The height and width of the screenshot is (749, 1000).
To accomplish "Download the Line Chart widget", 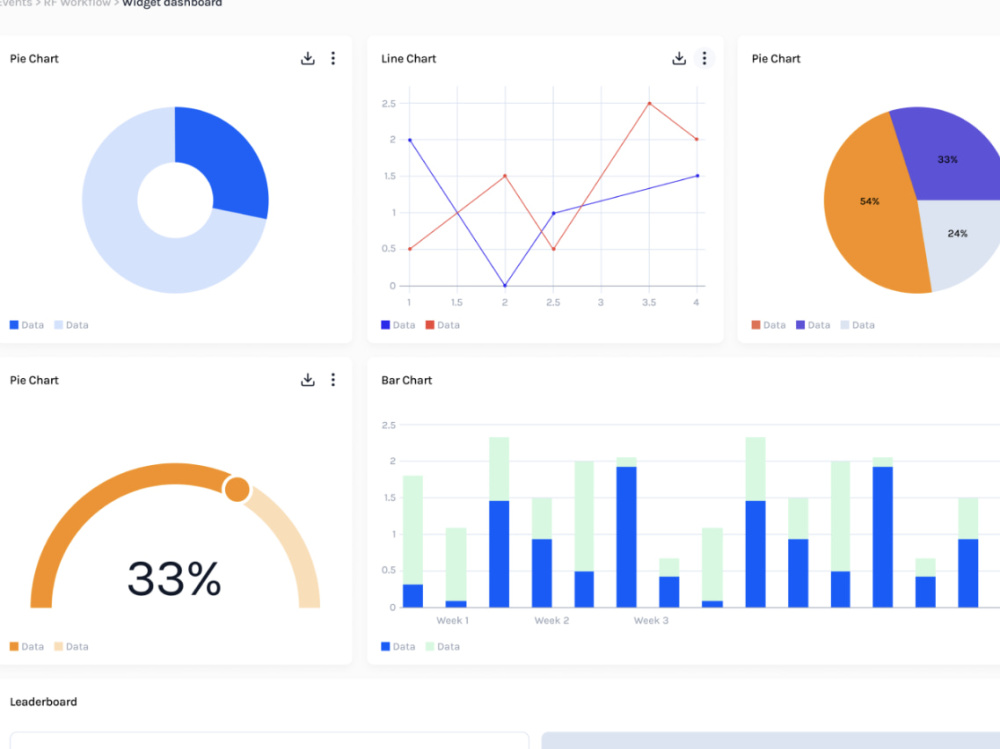I will pyautogui.click(x=679, y=59).
